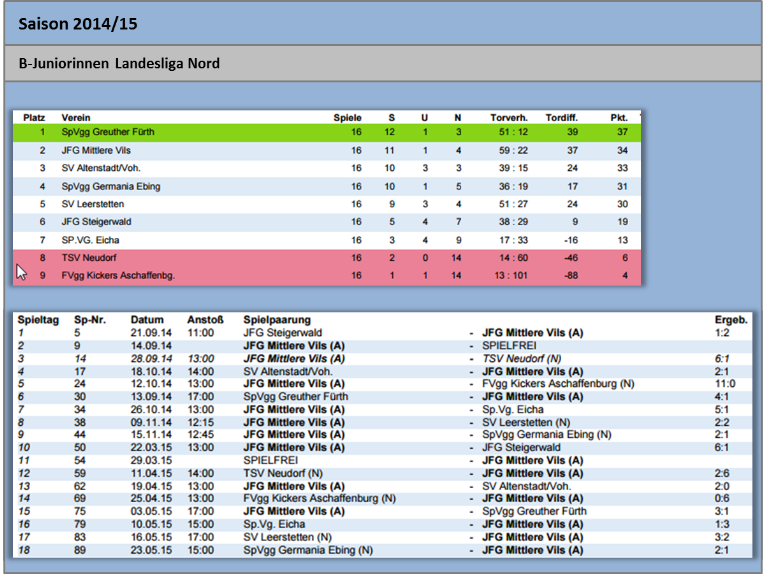Click result '3:2' in 16.05.15 row

(722, 537)
